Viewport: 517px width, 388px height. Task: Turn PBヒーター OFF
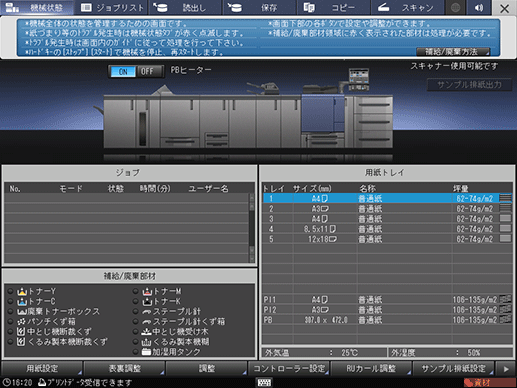tap(147, 71)
